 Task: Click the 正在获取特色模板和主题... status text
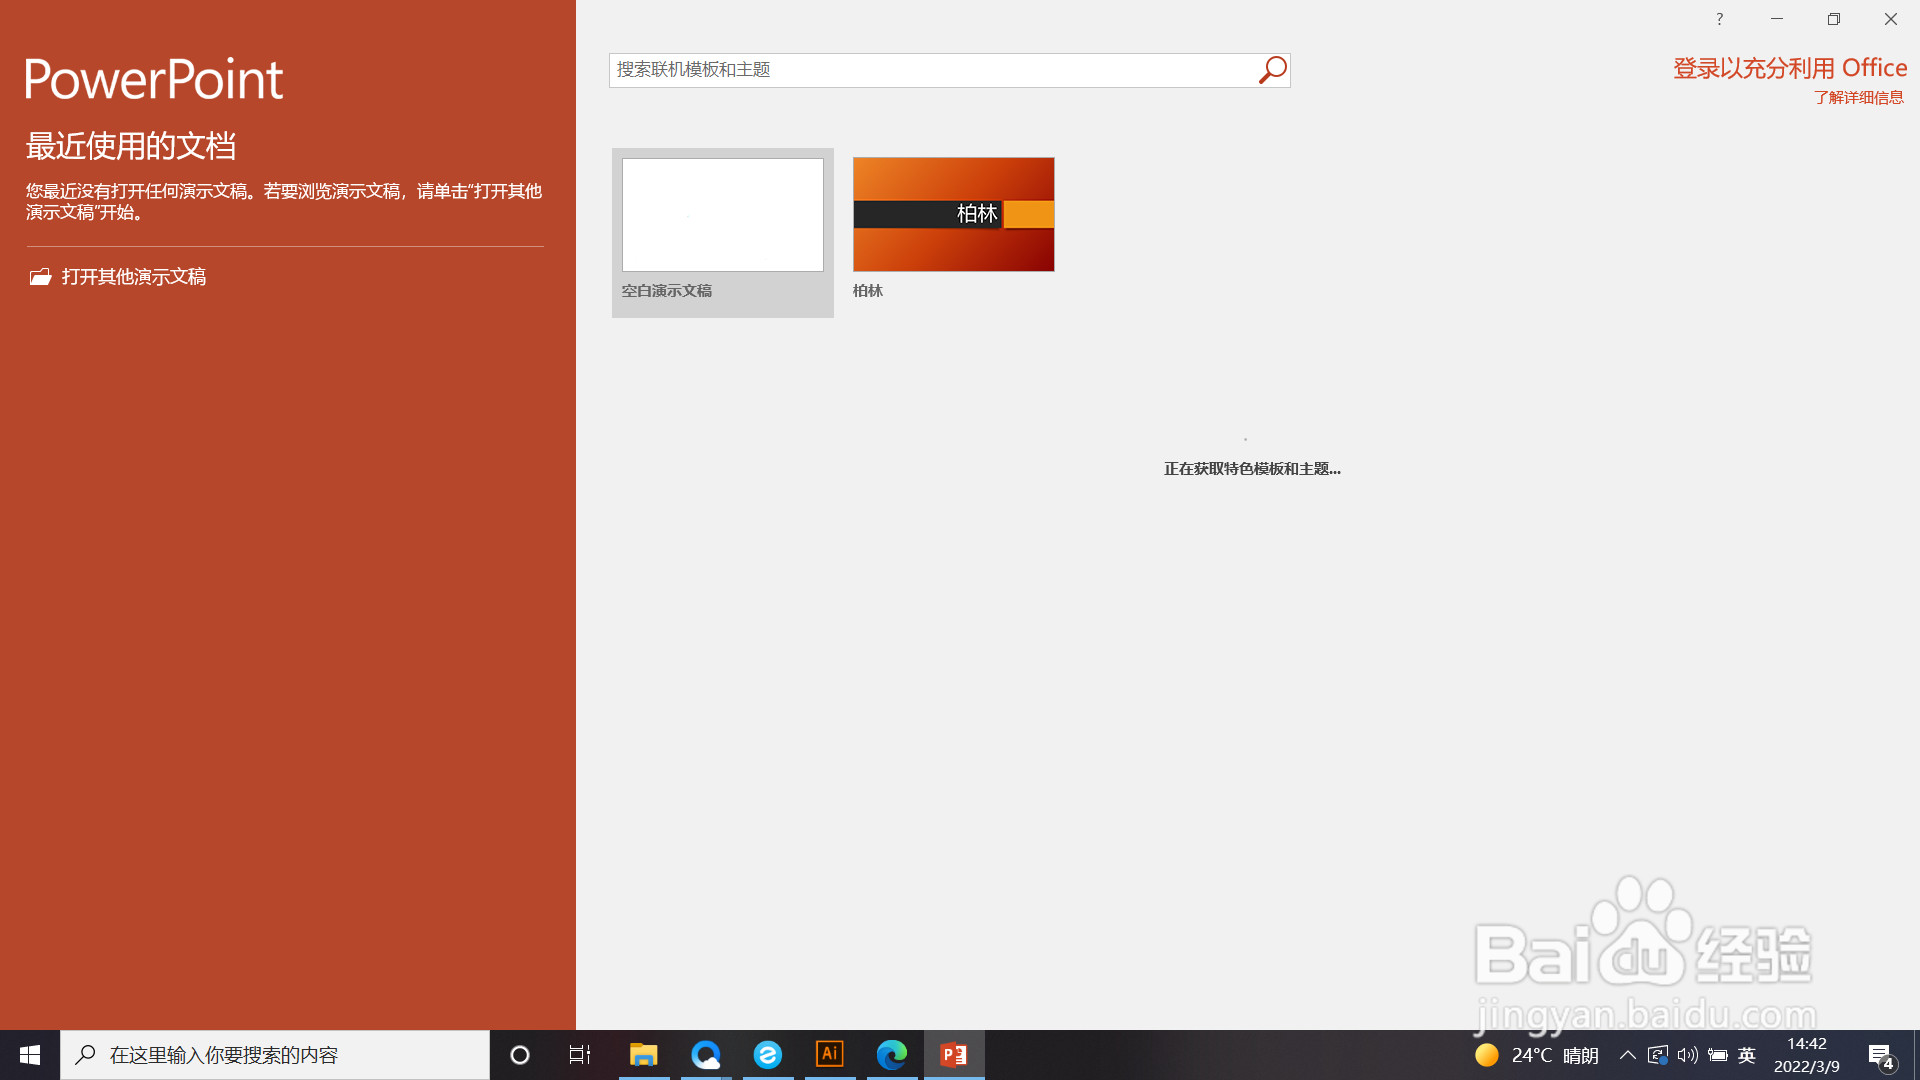click(1252, 469)
